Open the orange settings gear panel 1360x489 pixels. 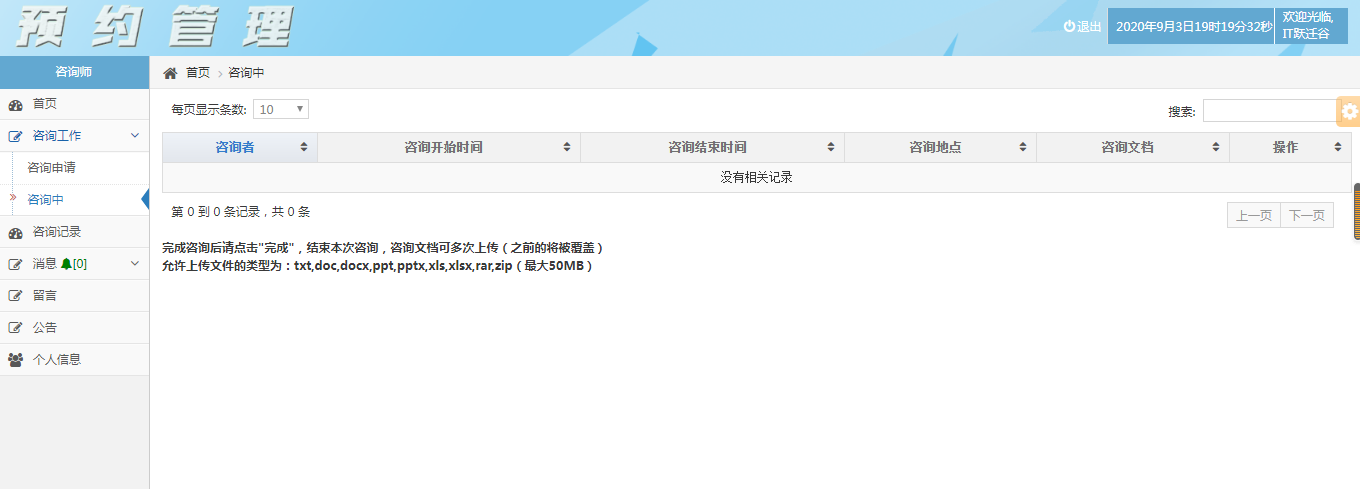click(1349, 111)
